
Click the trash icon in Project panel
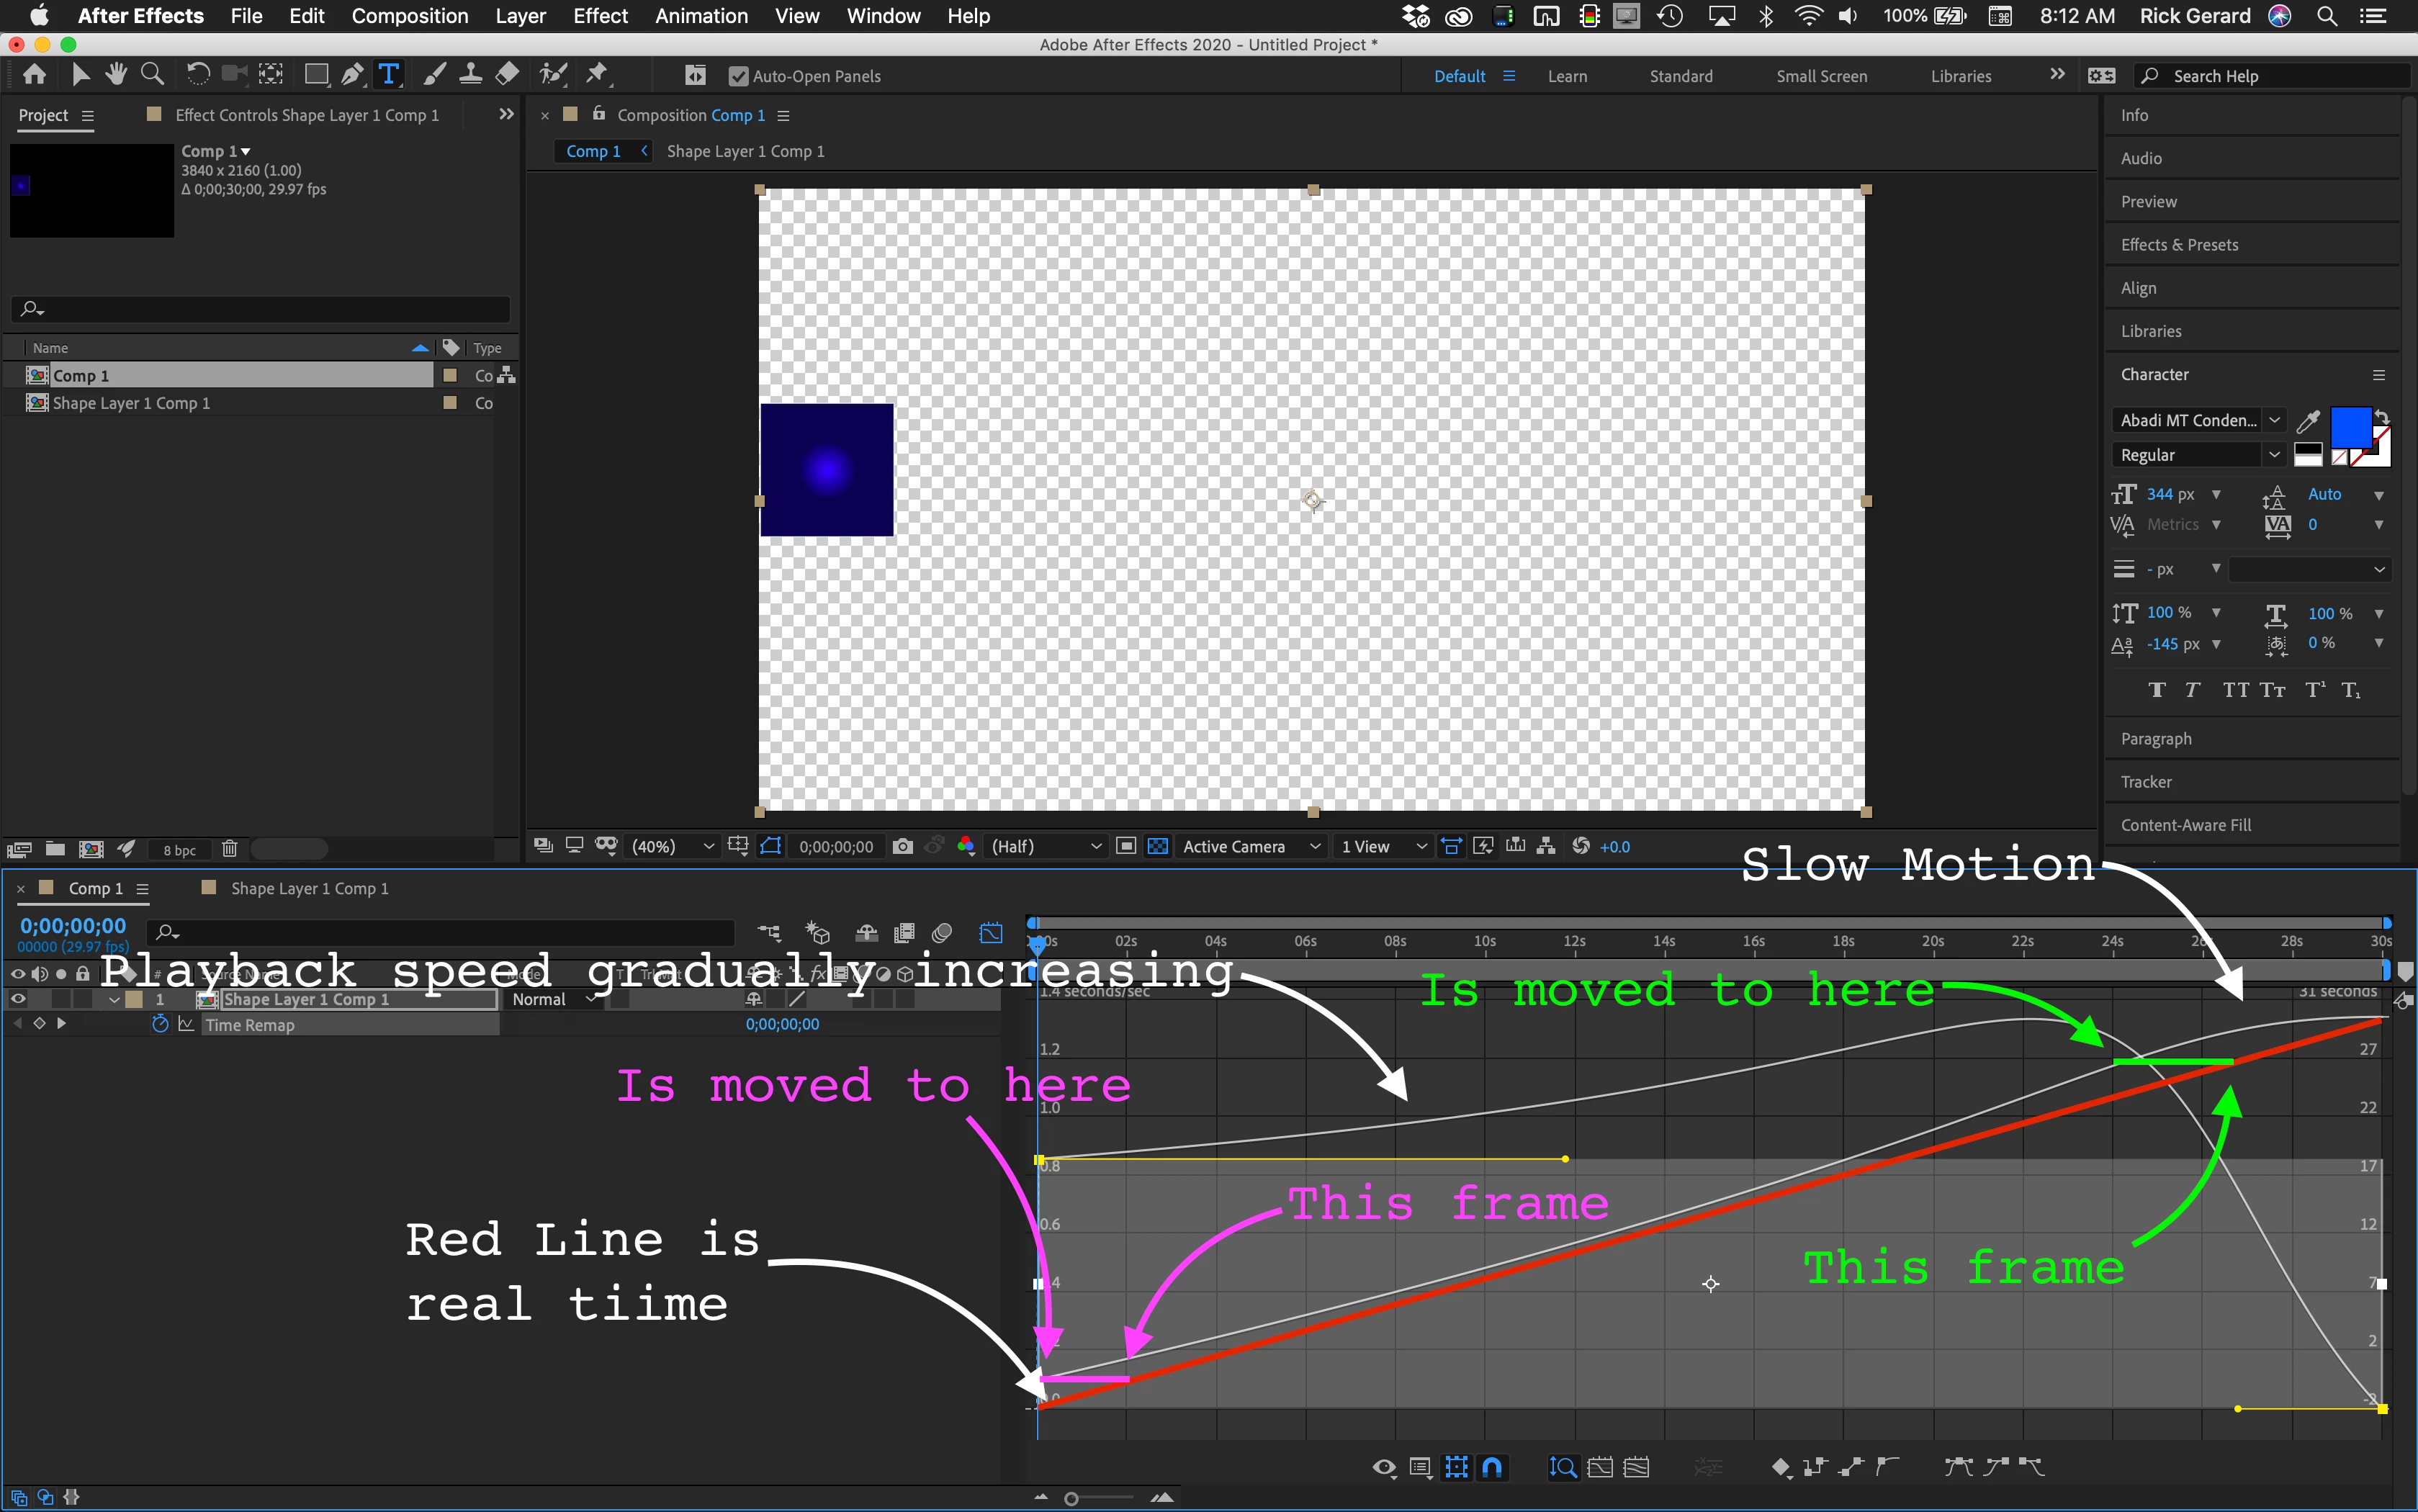(x=229, y=849)
